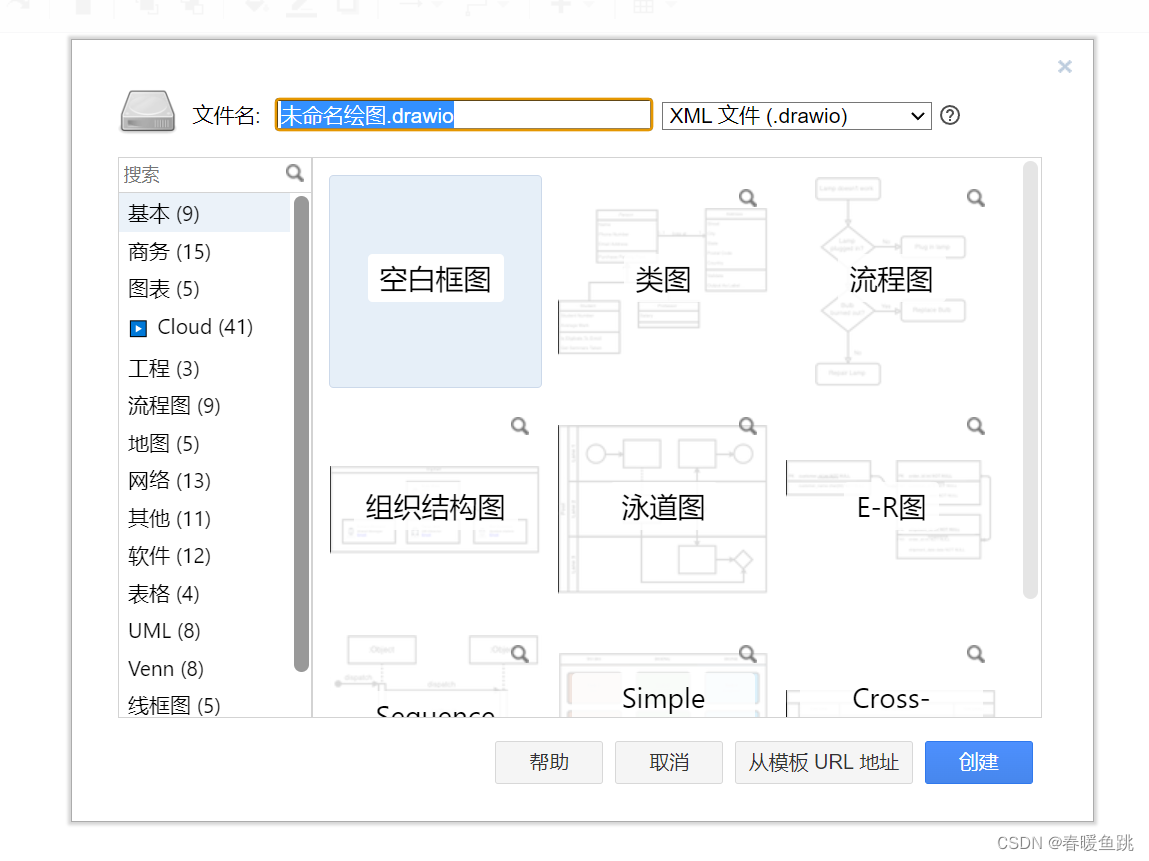Open help via the question mark icon
The height and width of the screenshot is (861, 1149).
(949, 116)
